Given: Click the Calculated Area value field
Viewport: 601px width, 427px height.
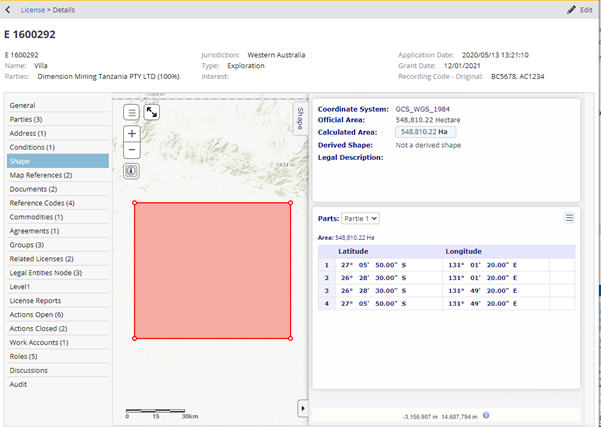Looking at the screenshot, I should click(x=425, y=132).
